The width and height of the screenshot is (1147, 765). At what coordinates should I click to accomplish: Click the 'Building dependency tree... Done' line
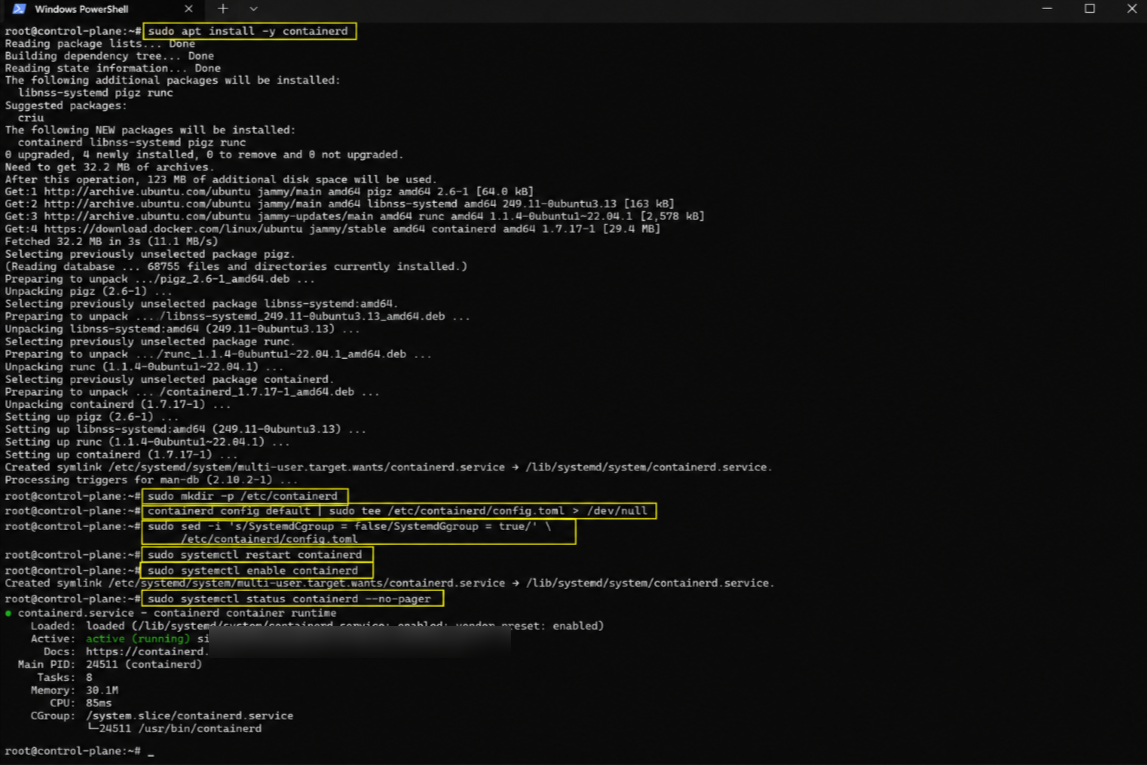tap(110, 56)
